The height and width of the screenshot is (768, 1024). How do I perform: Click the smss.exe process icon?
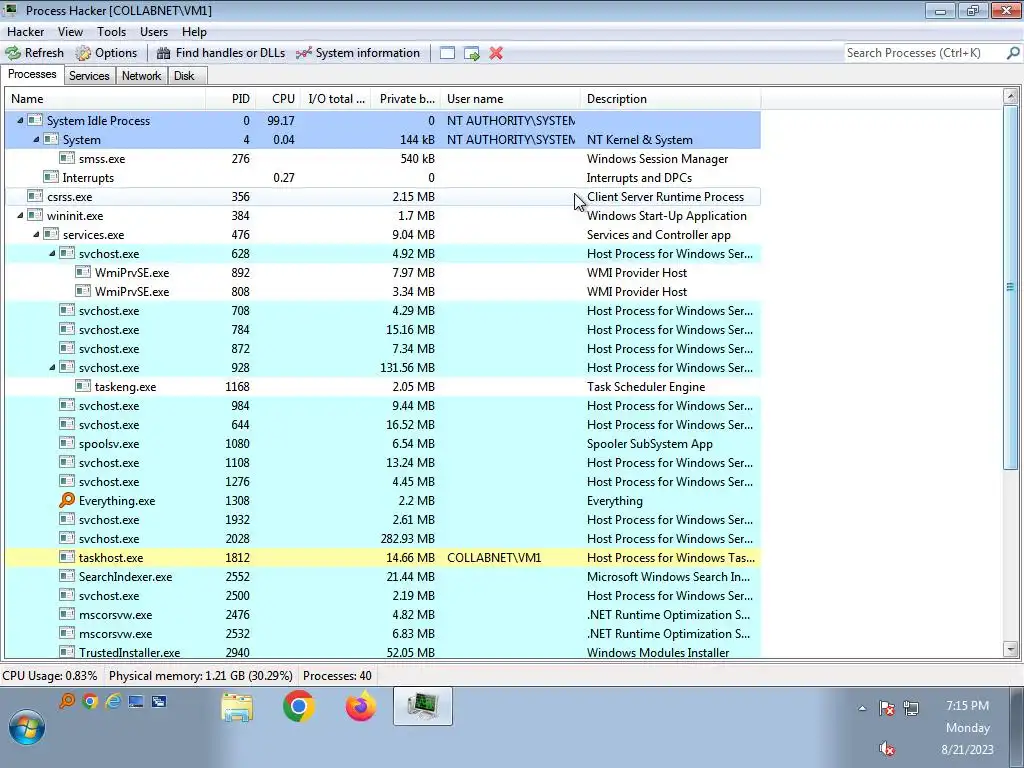pyautogui.click(x=67, y=158)
